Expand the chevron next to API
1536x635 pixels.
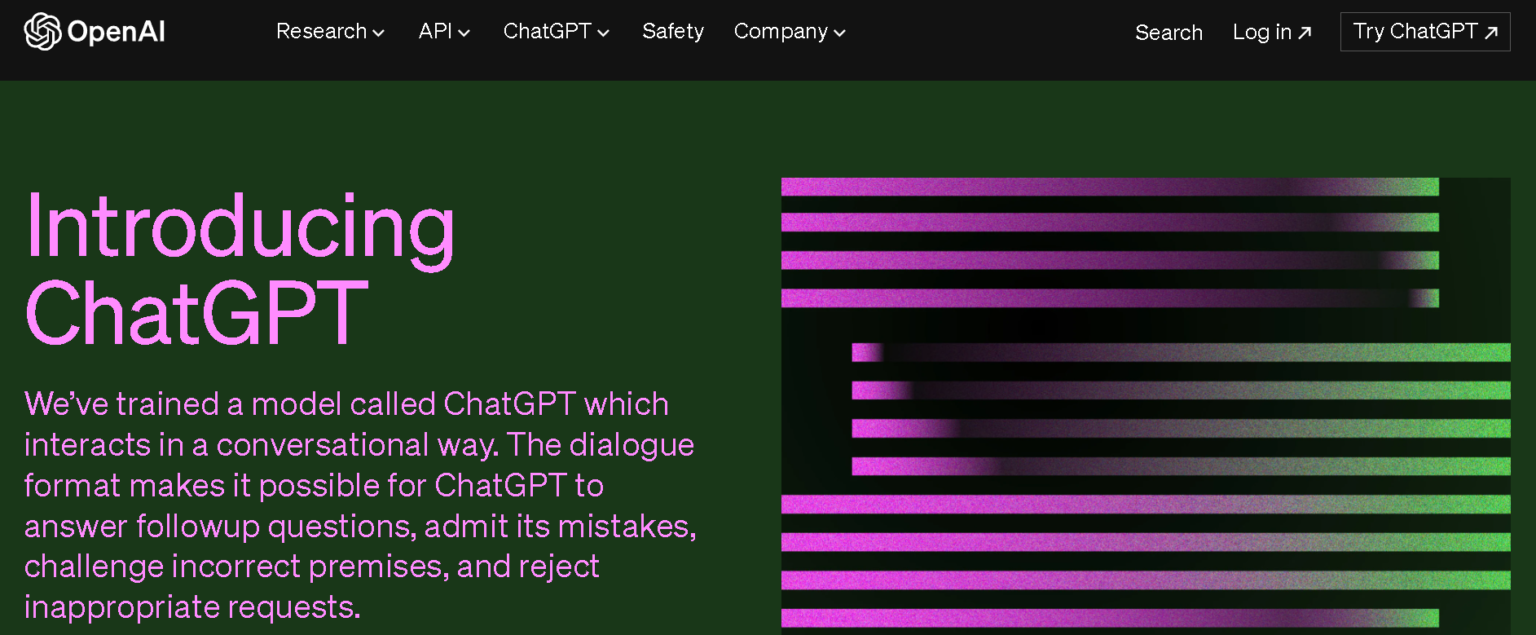click(465, 33)
